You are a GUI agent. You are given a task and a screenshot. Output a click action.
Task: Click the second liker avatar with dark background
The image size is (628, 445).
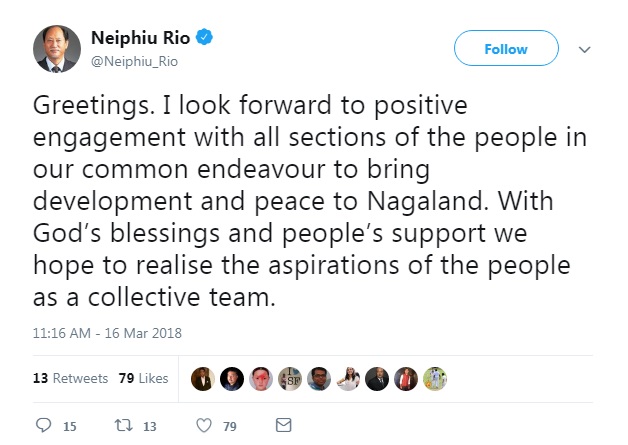point(232,379)
